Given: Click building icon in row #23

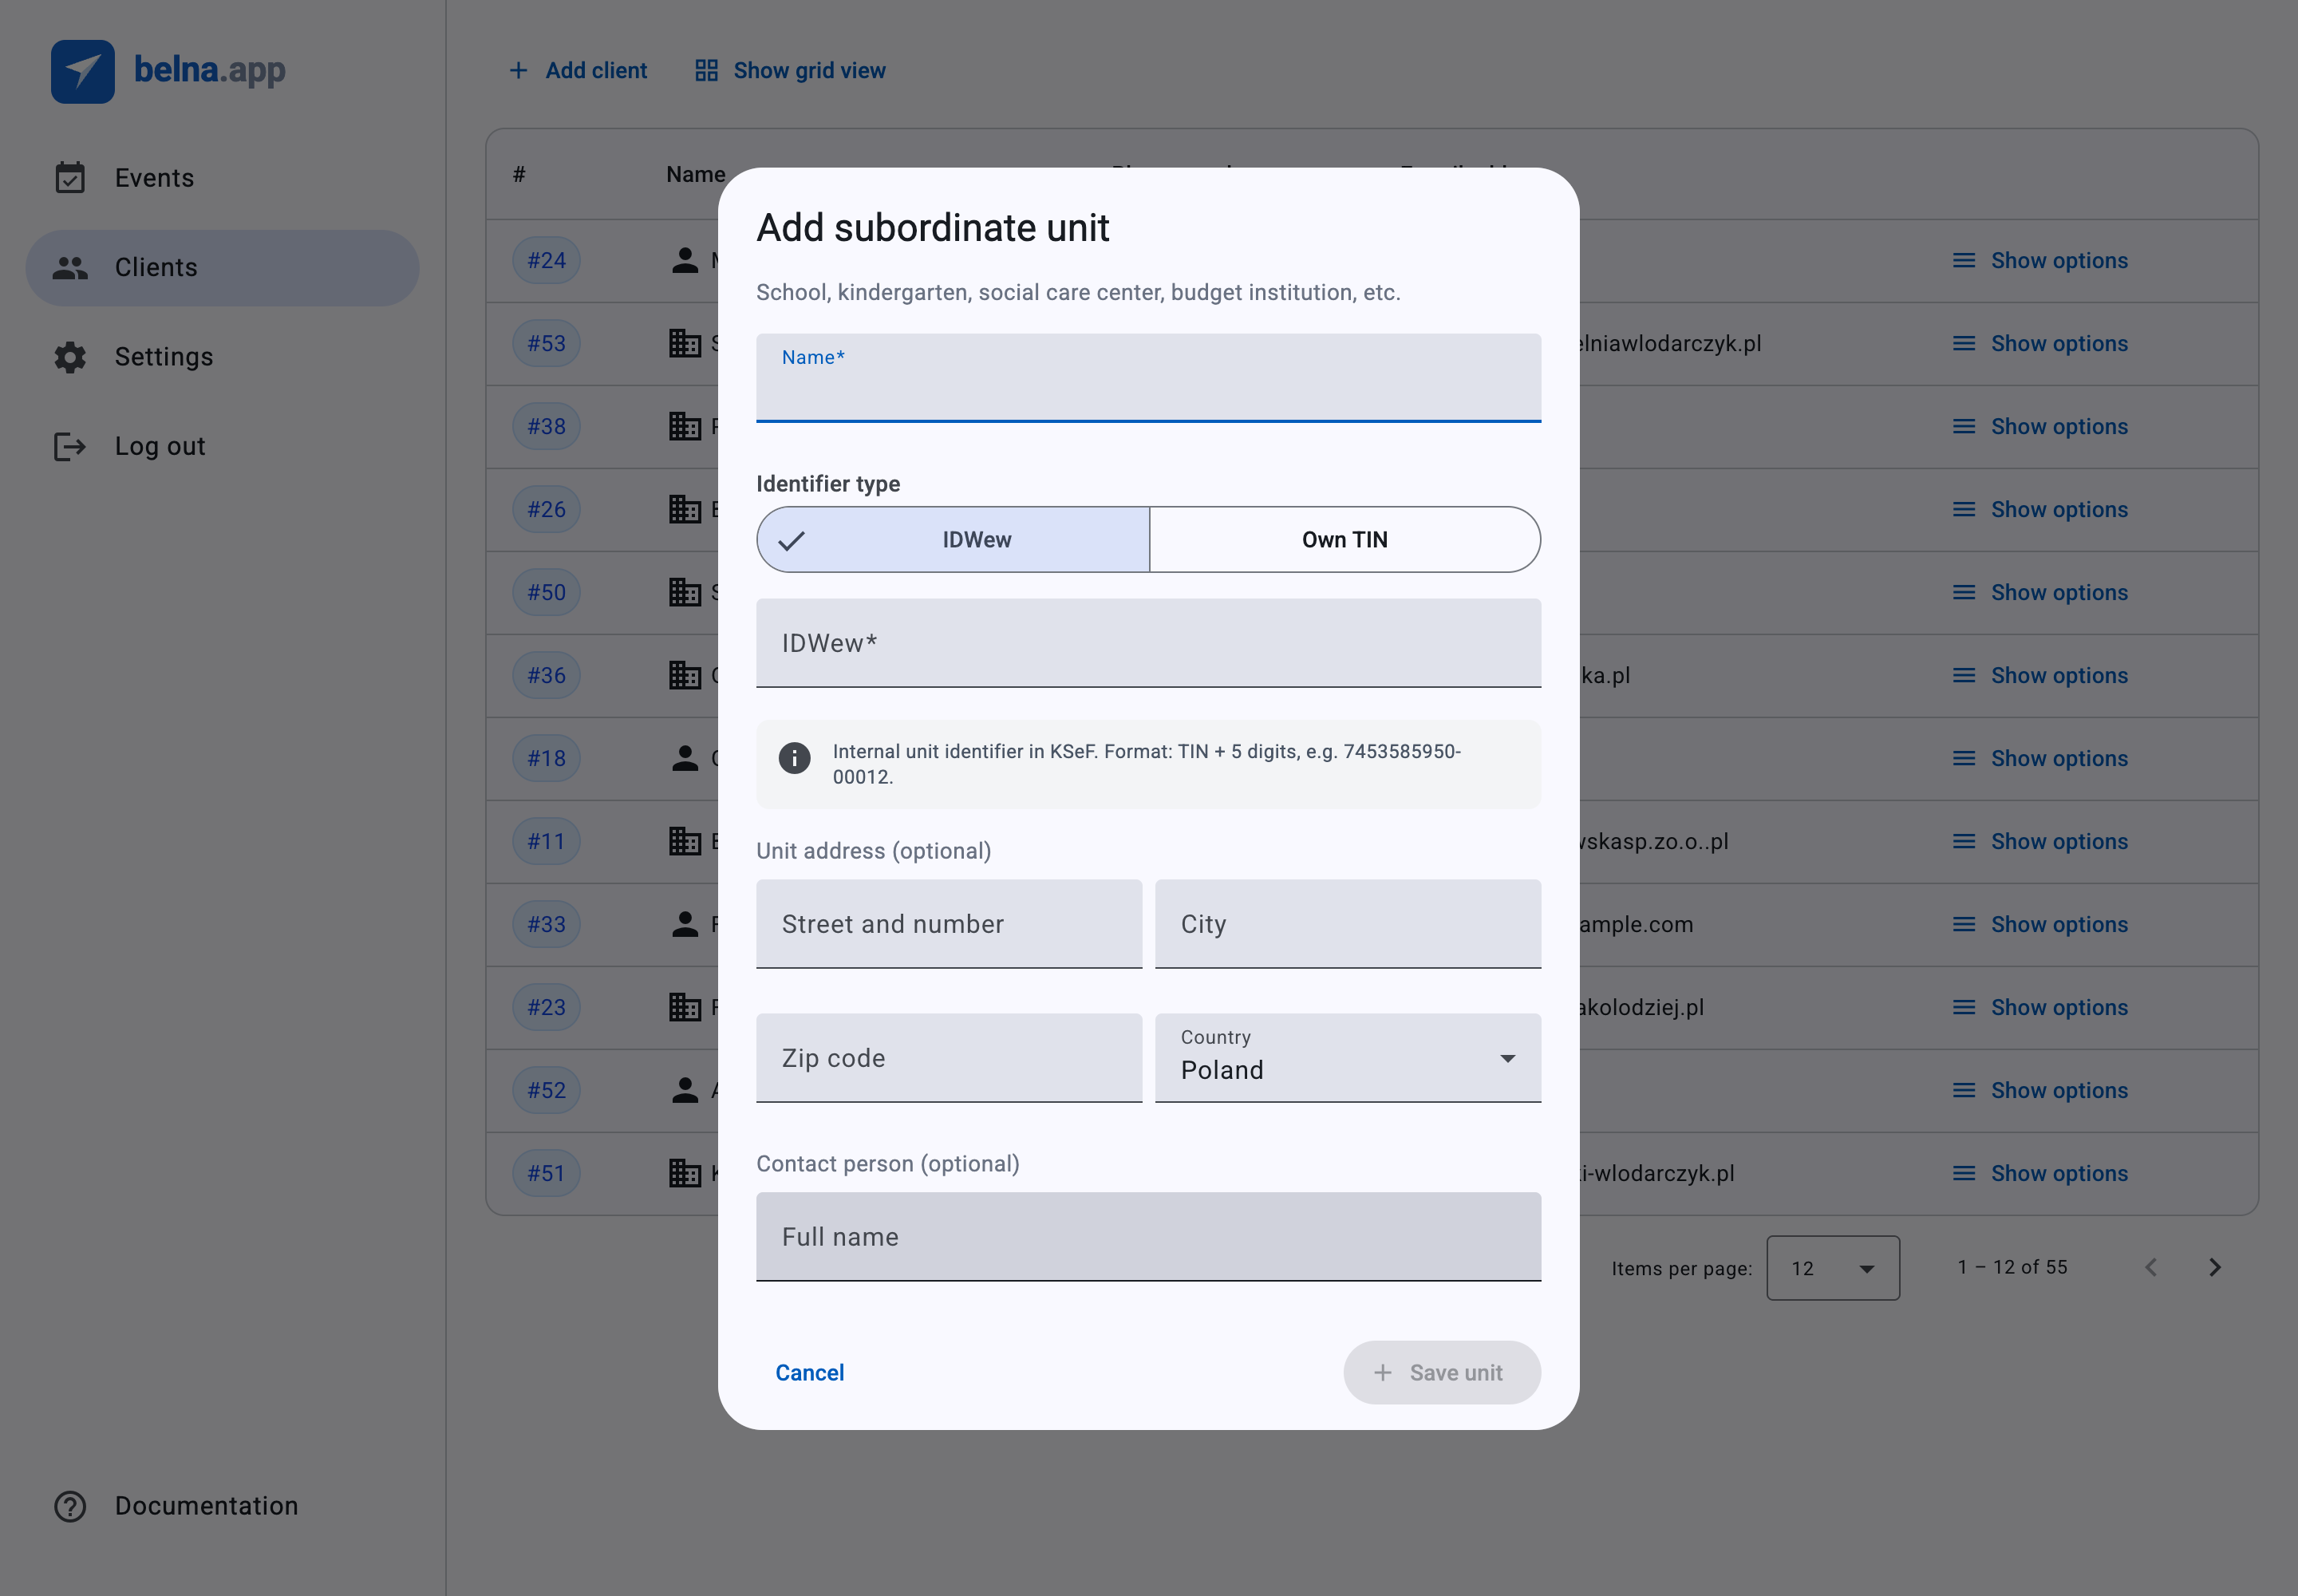Looking at the screenshot, I should point(684,1007).
